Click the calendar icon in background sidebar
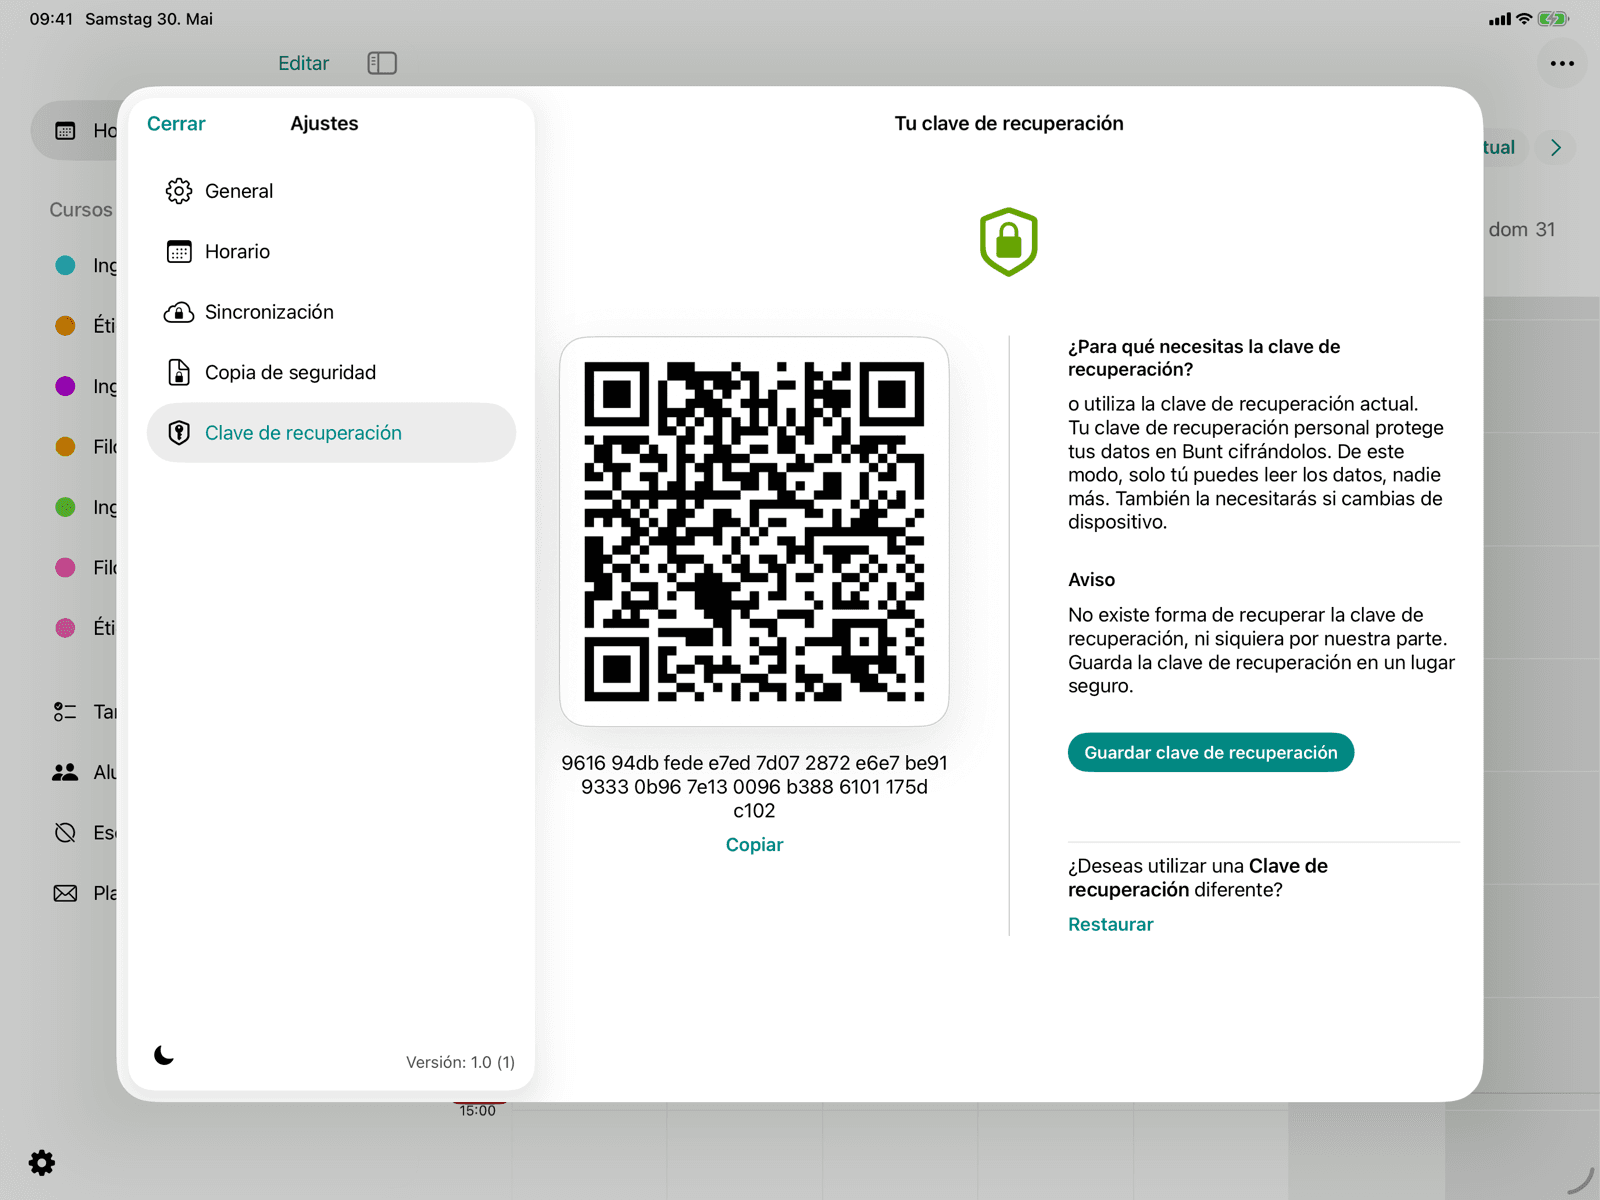1600x1200 pixels. pyautogui.click(x=65, y=131)
